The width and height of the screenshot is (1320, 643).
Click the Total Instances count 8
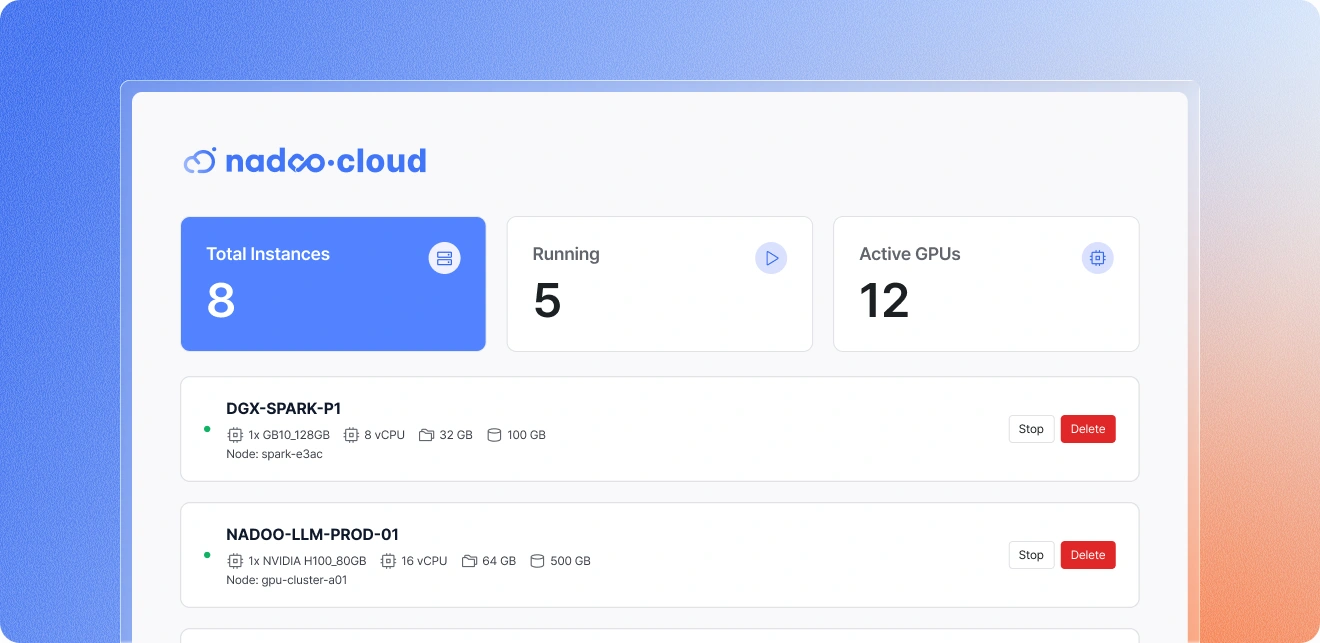click(x=221, y=300)
